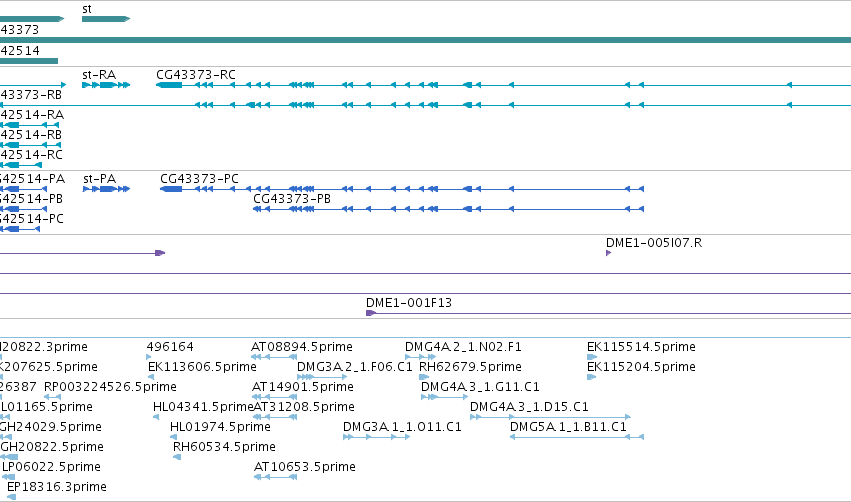Select DMG4A3_1.G11.C1 label
Image resolution: width=851 pixels, height=502 pixels.
click(480, 386)
